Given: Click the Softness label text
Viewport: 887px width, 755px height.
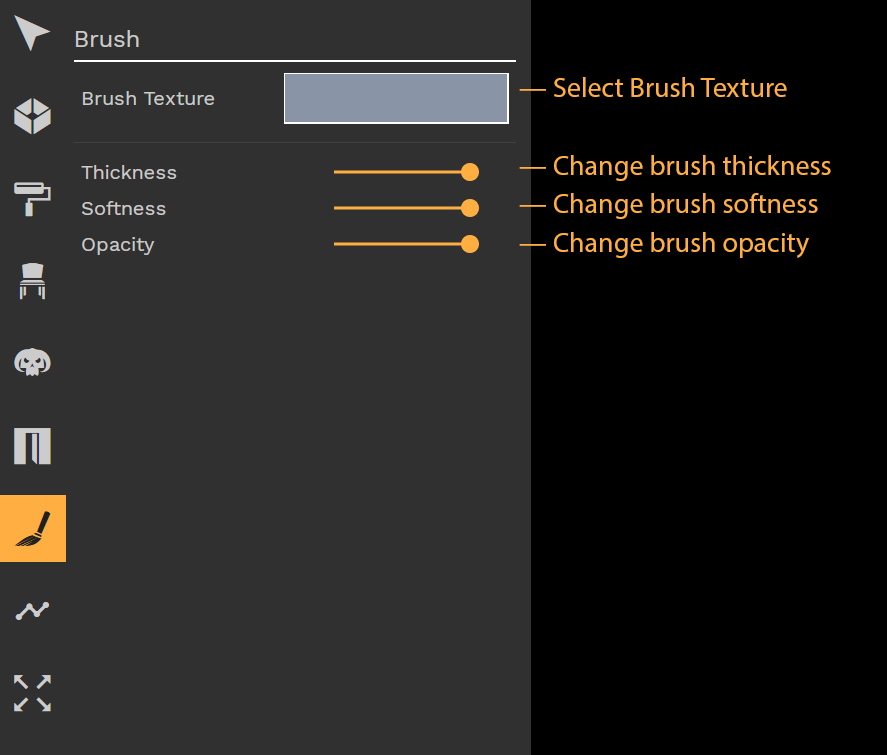Looking at the screenshot, I should coord(124,209).
